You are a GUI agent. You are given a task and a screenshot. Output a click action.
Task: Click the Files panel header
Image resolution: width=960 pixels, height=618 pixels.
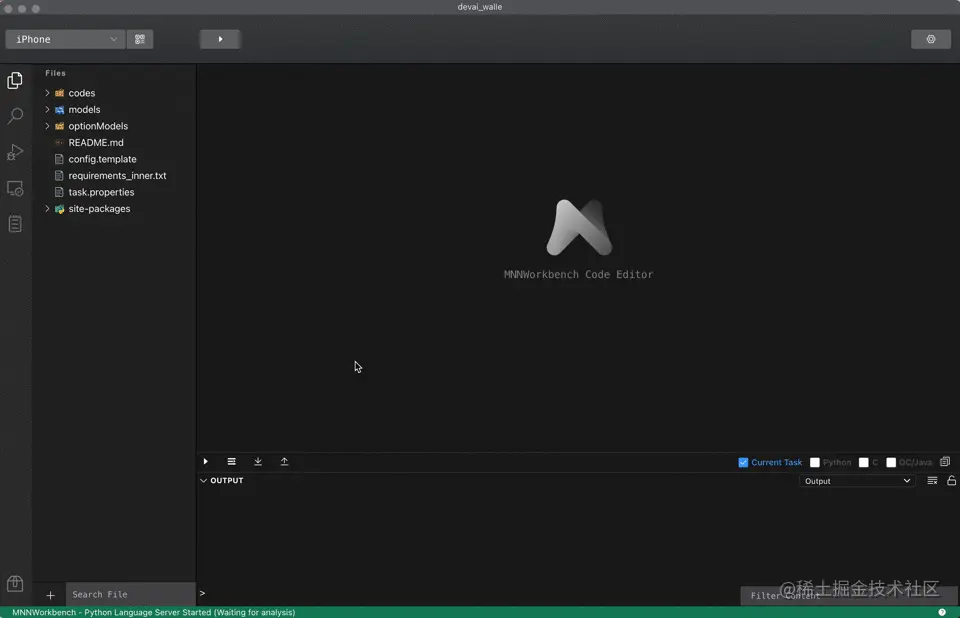coord(55,73)
